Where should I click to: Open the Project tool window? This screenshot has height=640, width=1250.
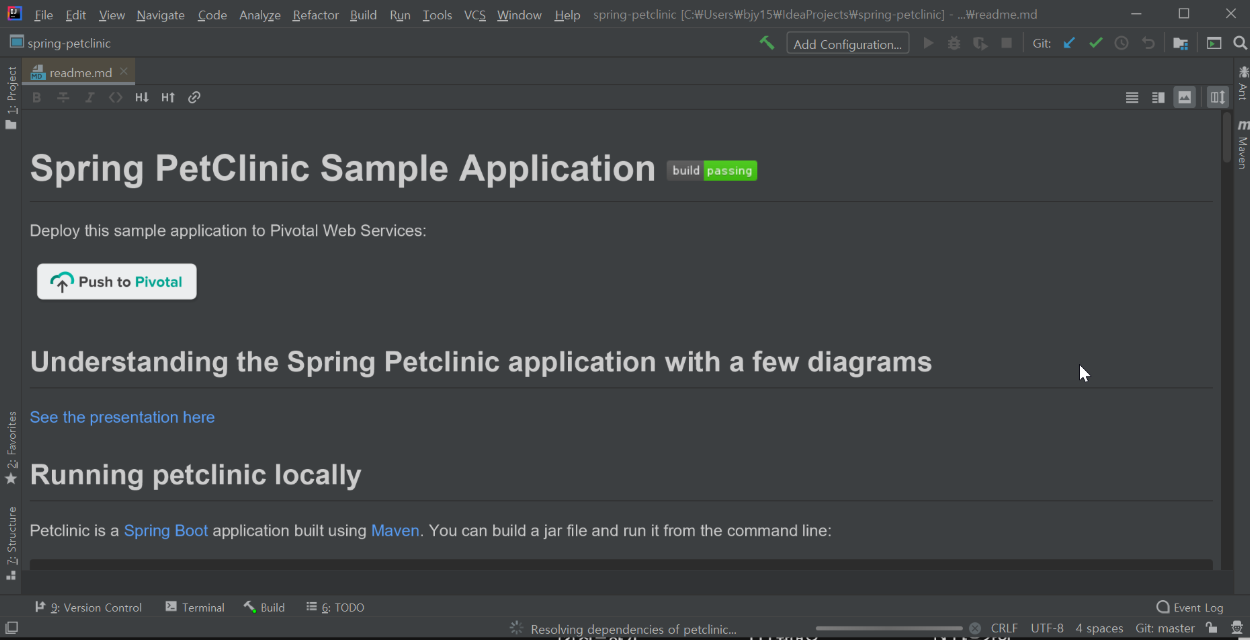[x=11, y=98]
